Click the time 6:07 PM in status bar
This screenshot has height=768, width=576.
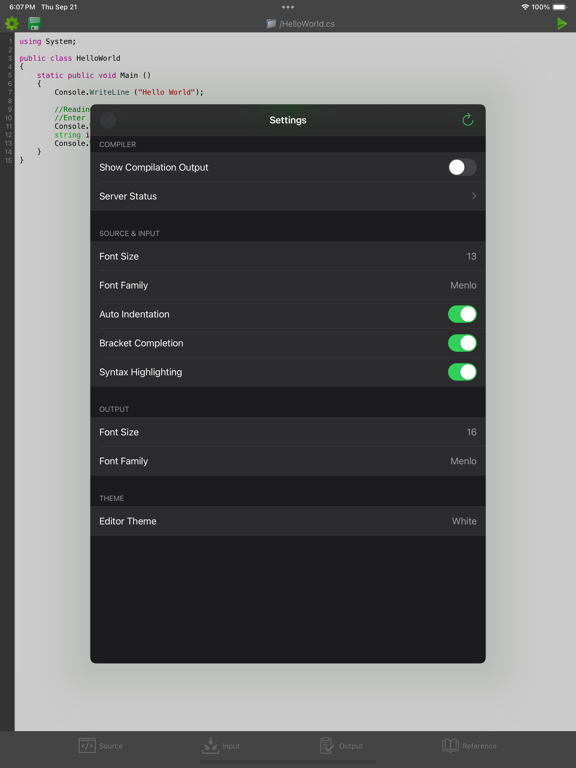(22, 7)
